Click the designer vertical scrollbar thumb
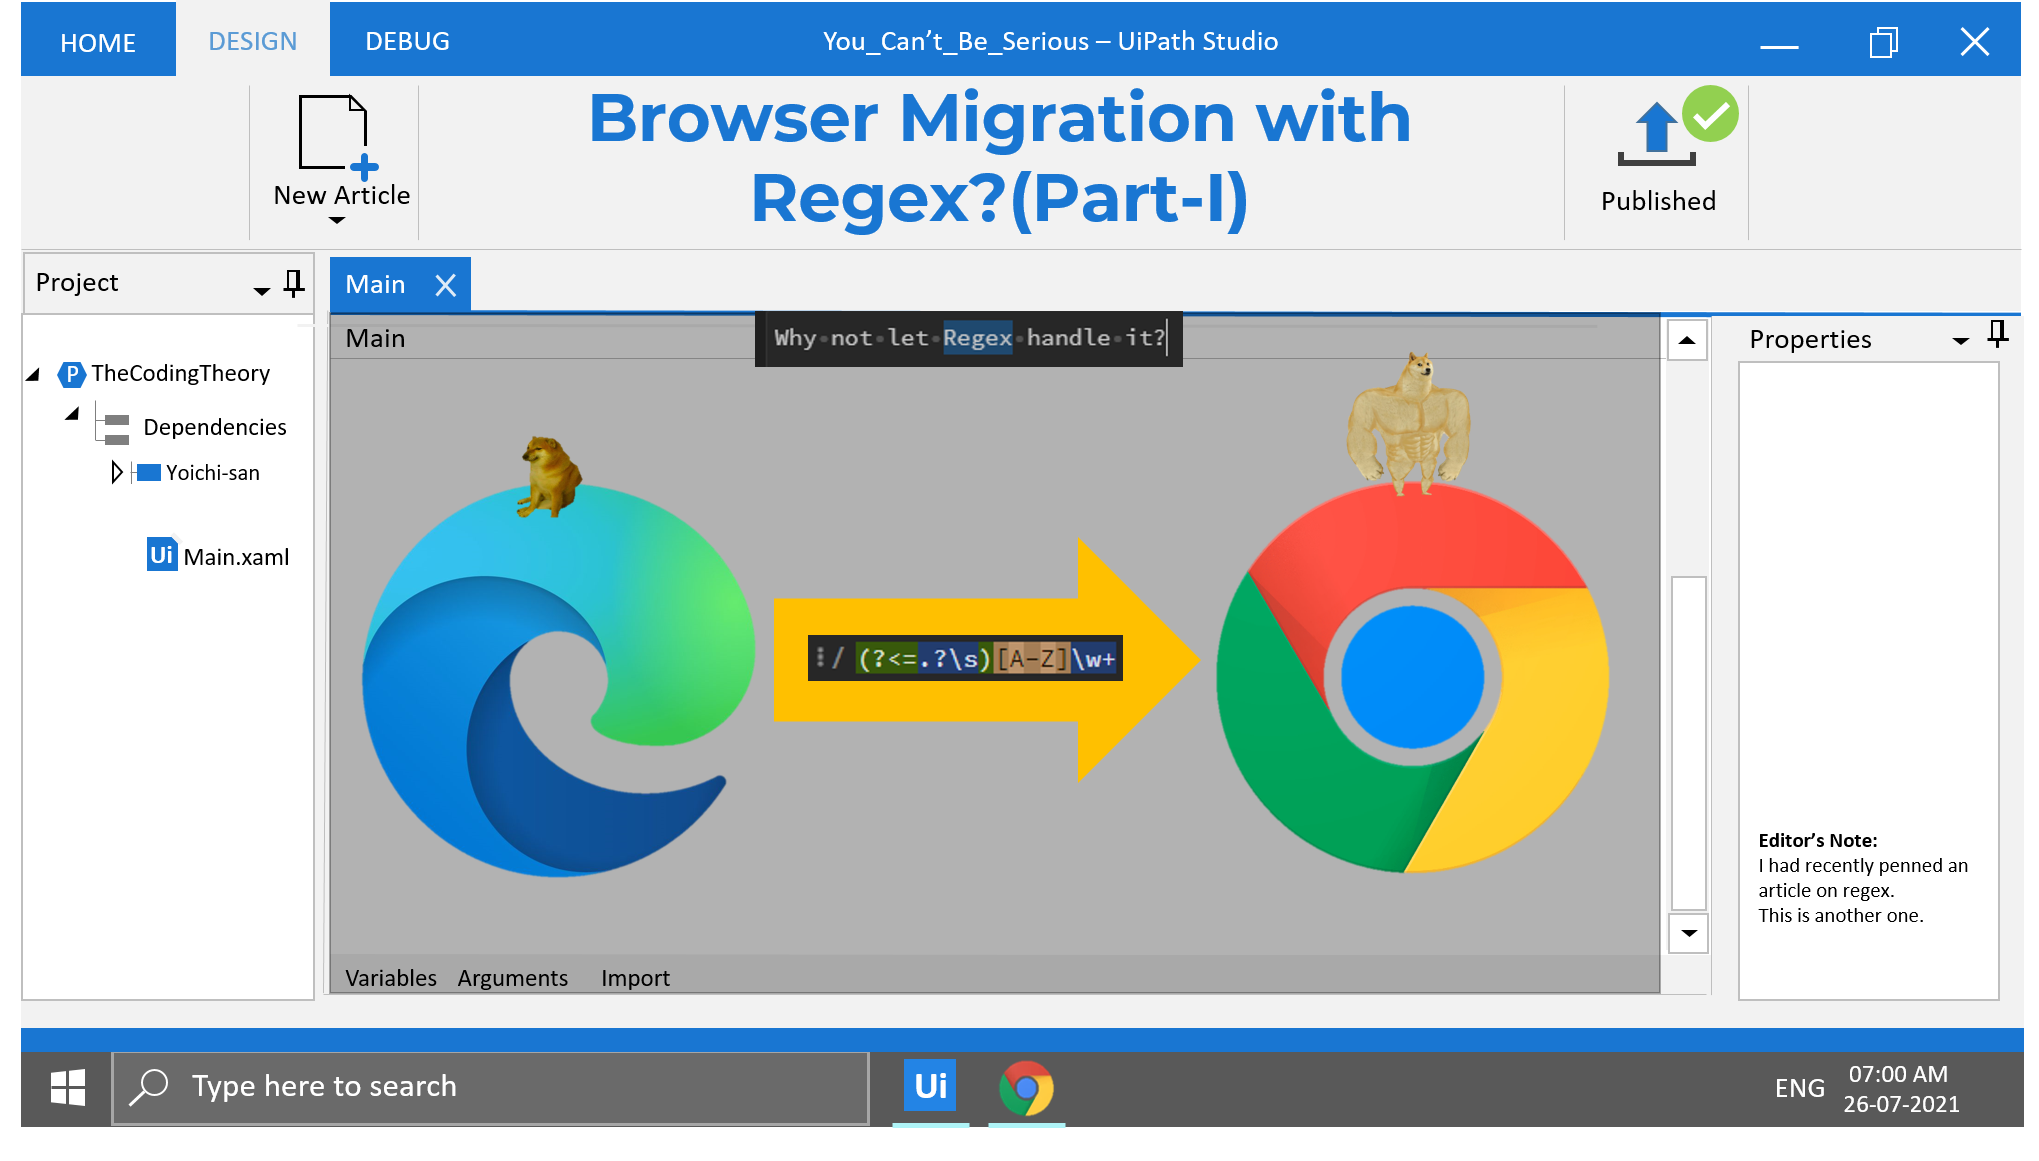Image resolution: width=2039 pixels, height=1161 pixels. pos(1689,743)
